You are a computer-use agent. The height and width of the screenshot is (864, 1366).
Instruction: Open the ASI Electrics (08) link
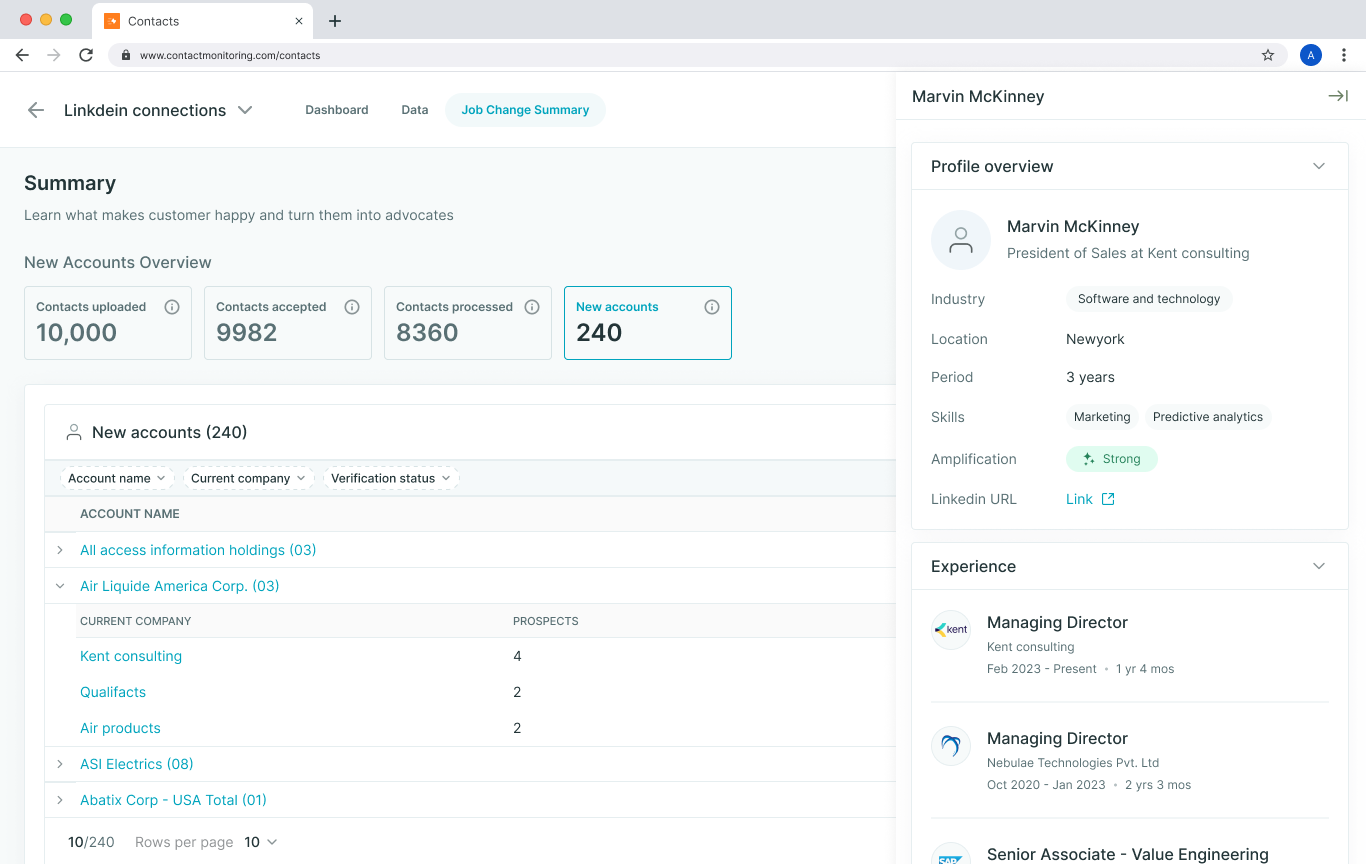coord(137,764)
